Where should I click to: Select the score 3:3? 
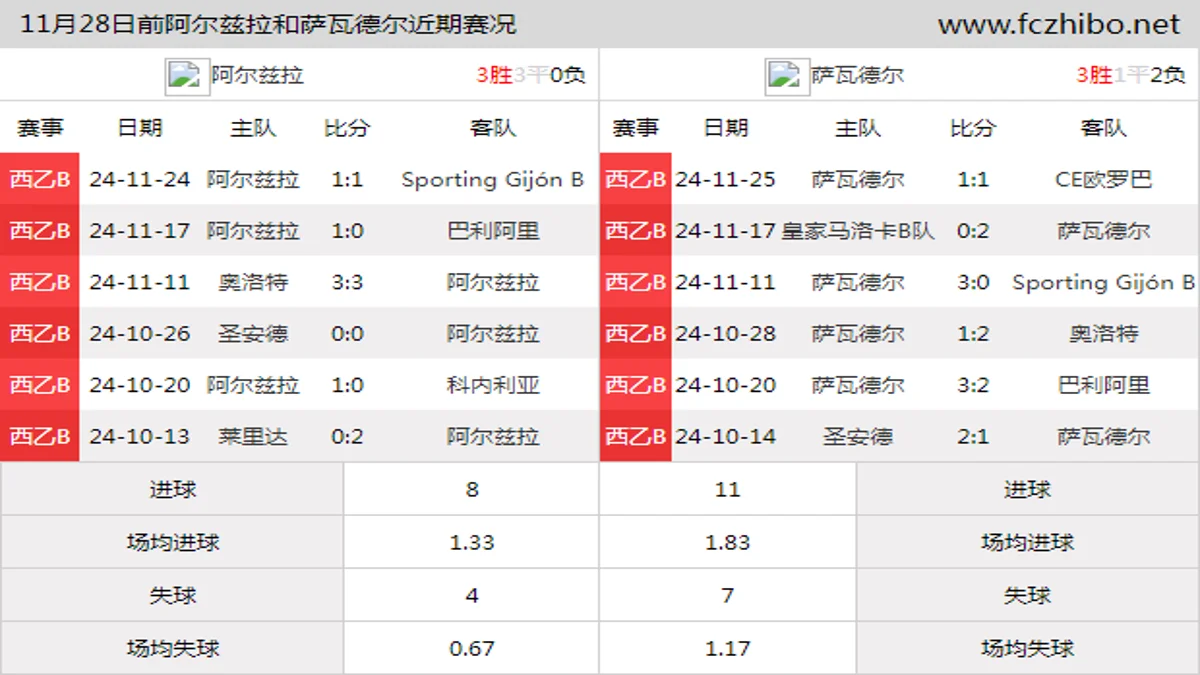click(x=347, y=283)
